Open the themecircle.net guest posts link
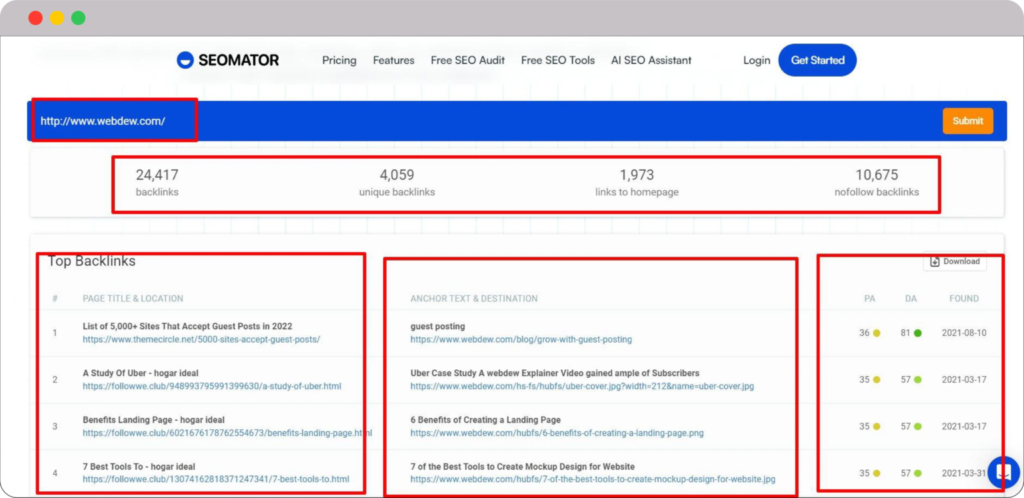1024x498 pixels. pos(201,339)
